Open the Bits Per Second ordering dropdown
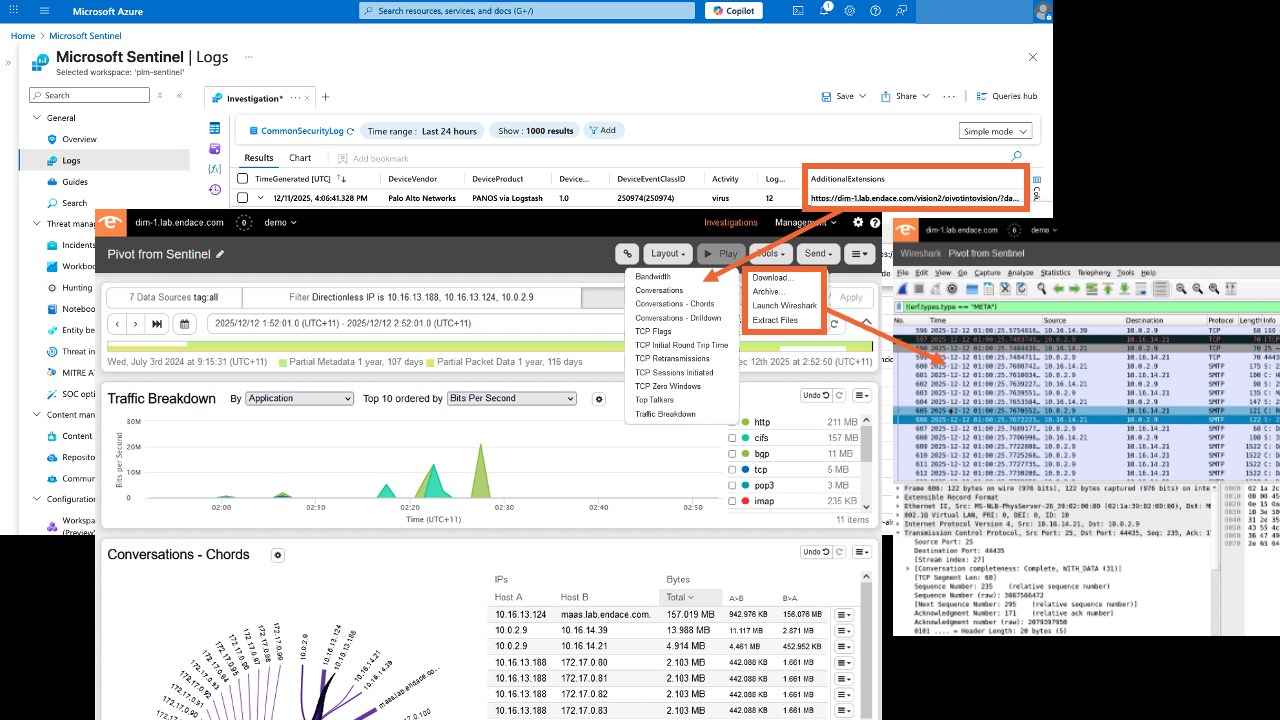1280x720 pixels. click(x=512, y=398)
